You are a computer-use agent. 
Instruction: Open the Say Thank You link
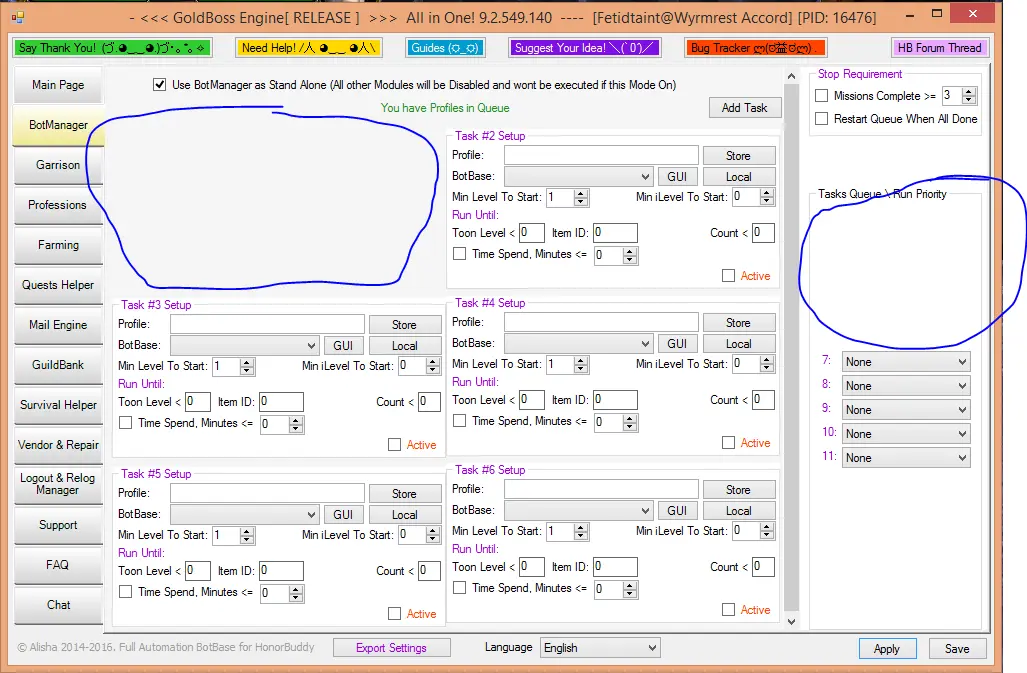tap(112, 48)
